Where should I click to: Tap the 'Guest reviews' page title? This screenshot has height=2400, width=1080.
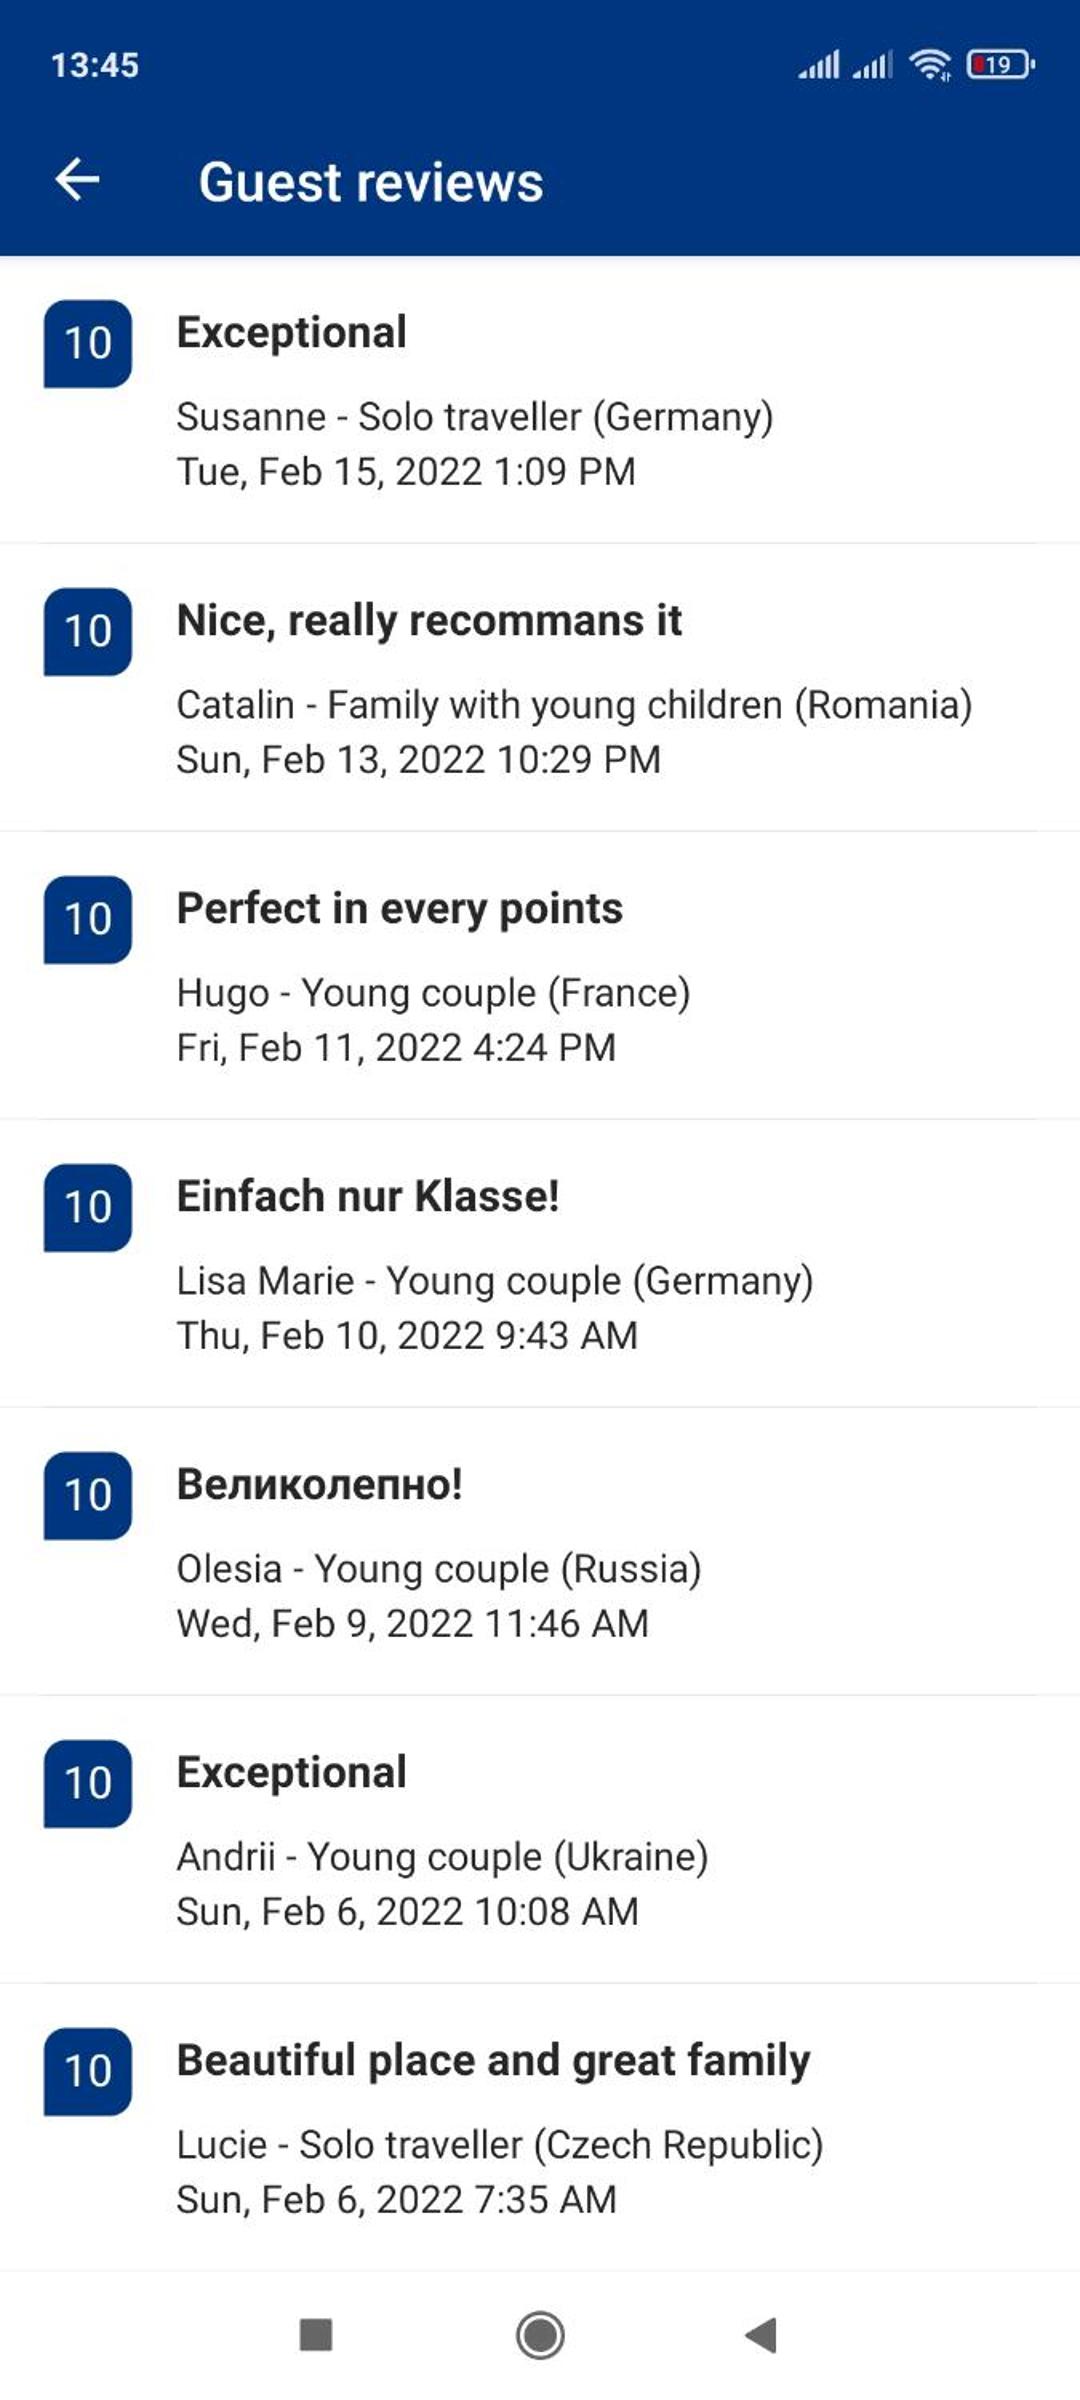tap(371, 182)
